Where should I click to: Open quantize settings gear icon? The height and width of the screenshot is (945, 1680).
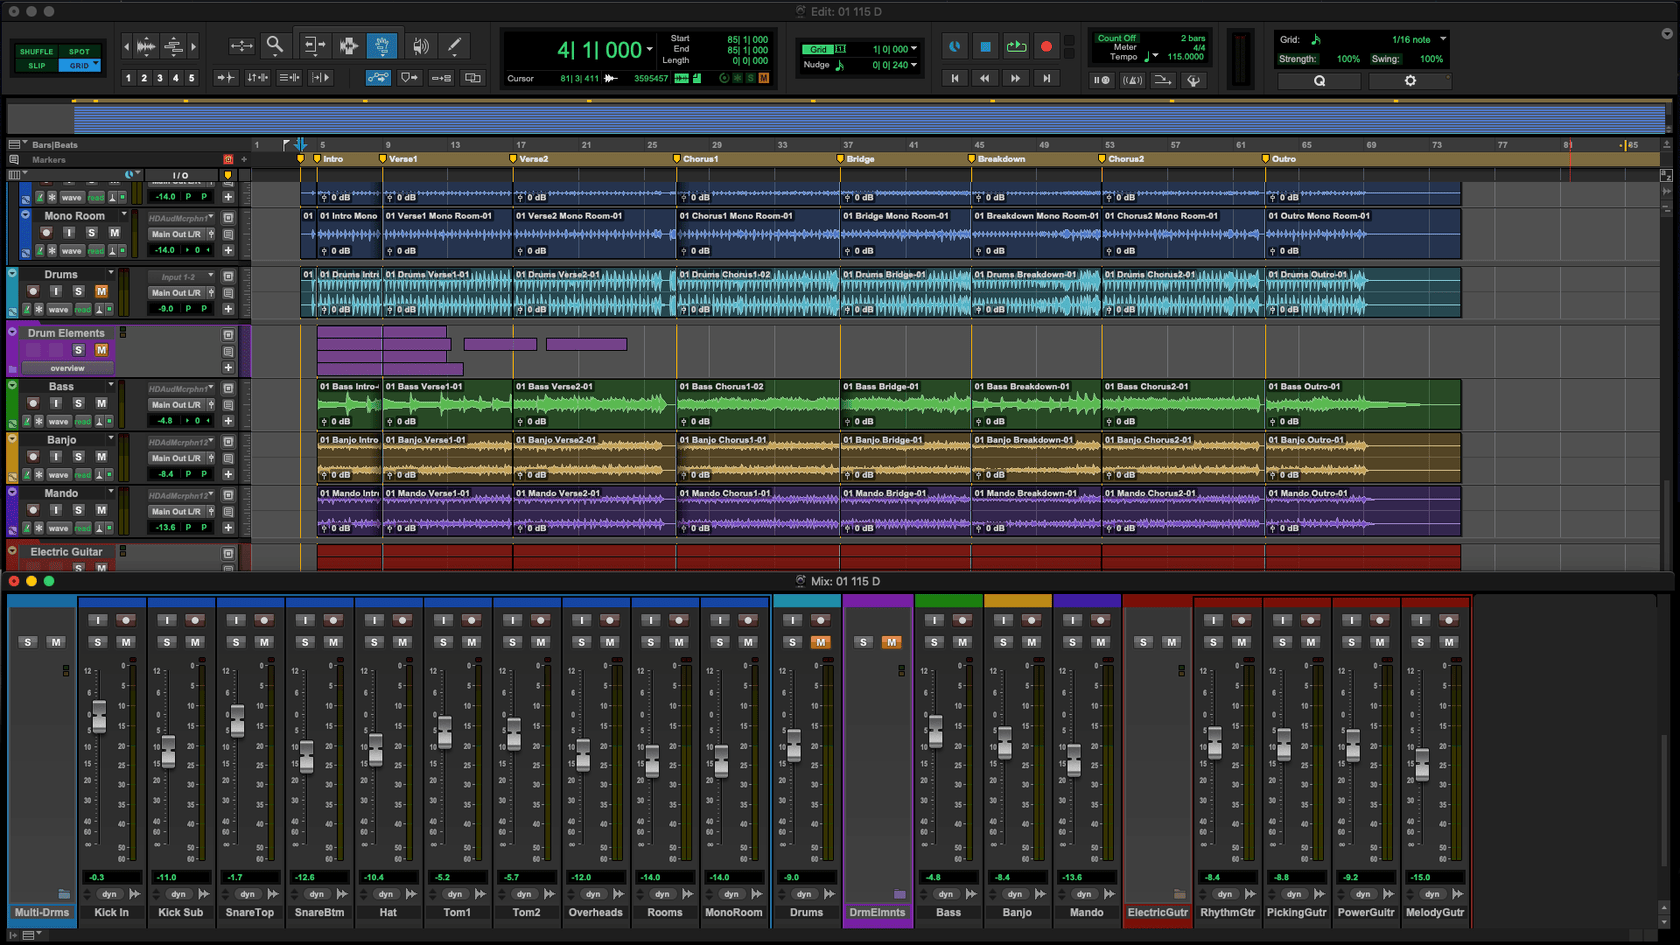click(x=1410, y=81)
